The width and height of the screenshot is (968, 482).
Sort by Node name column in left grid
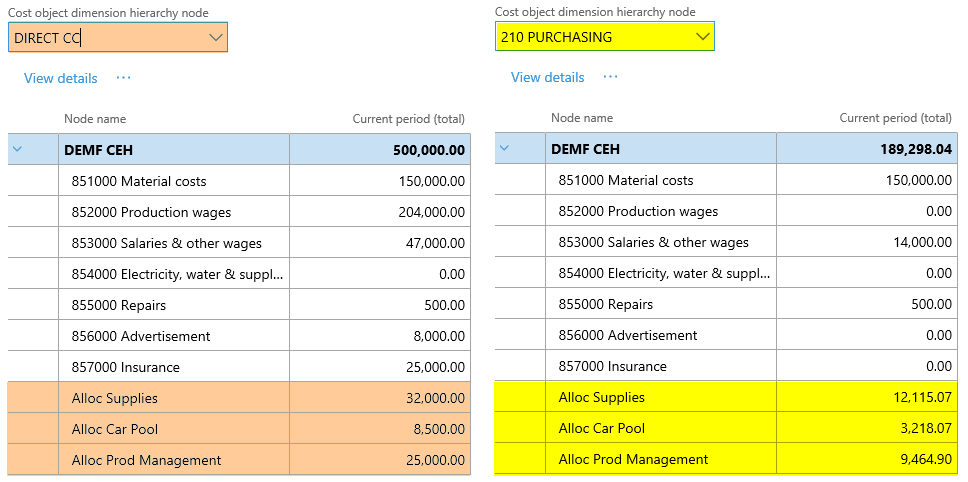point(95,119)
